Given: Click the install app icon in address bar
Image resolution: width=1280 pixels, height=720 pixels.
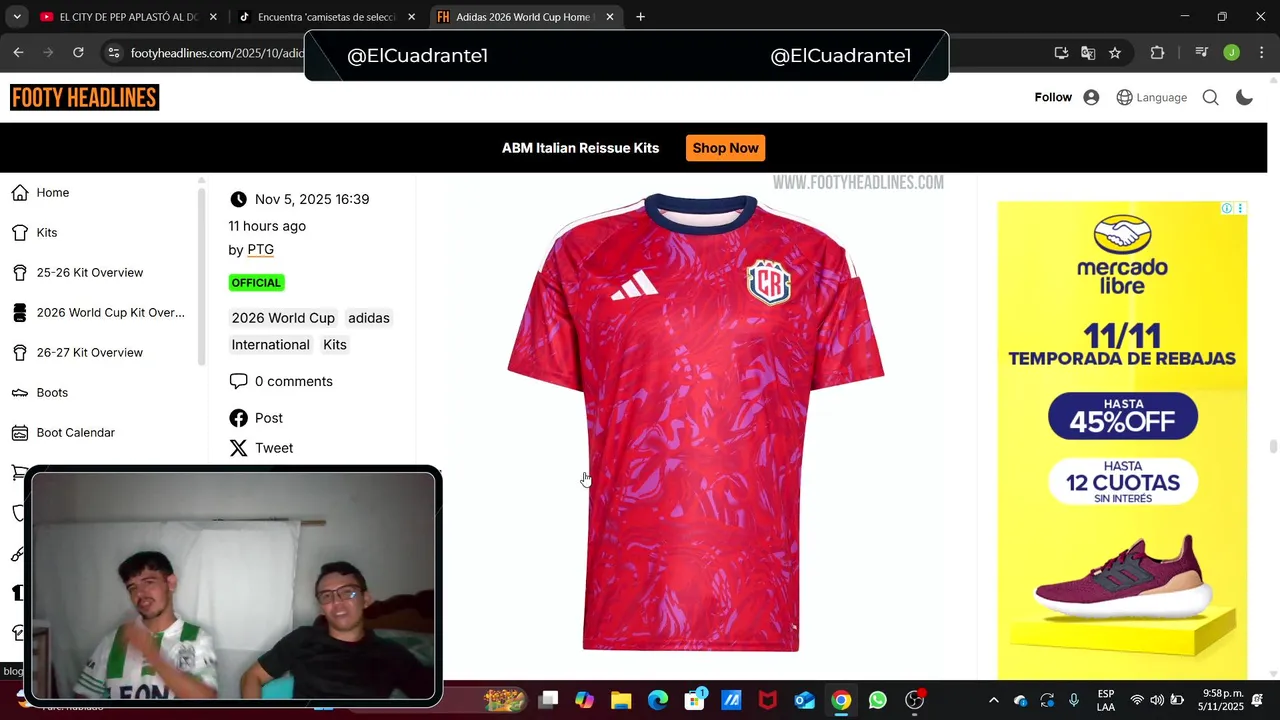Looking at the screenshot, I should [x=1061, y=53].
